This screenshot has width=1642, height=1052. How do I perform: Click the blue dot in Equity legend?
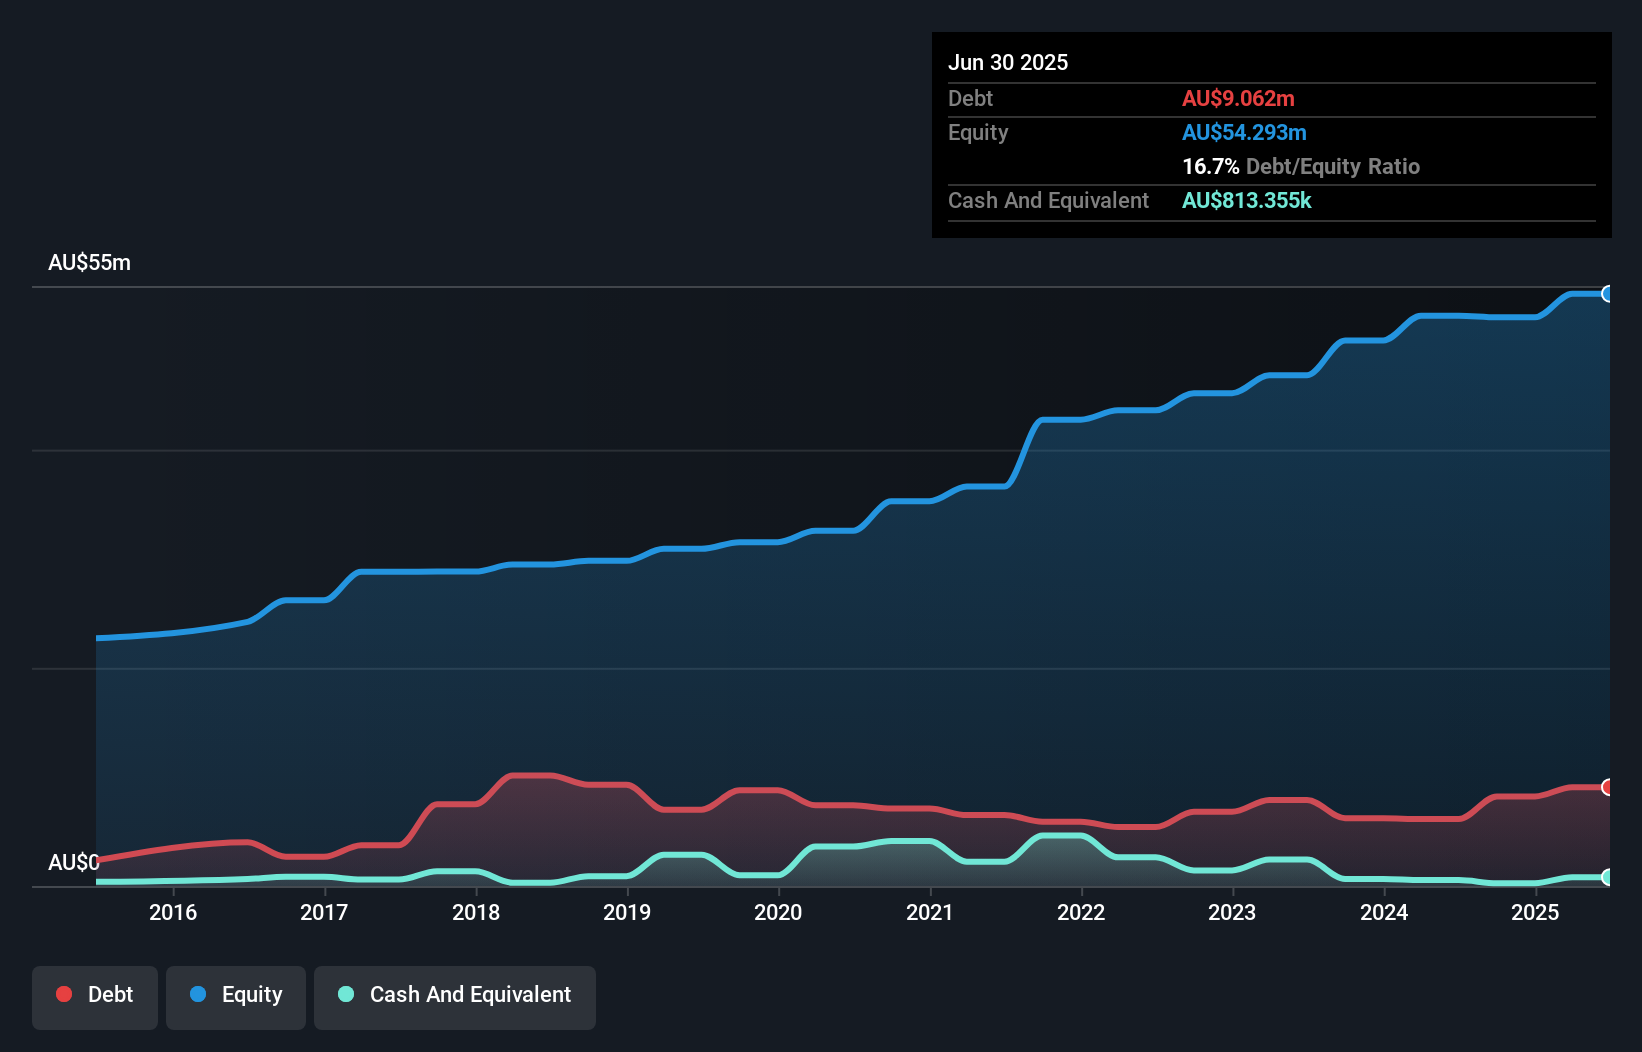click(198, 994)
